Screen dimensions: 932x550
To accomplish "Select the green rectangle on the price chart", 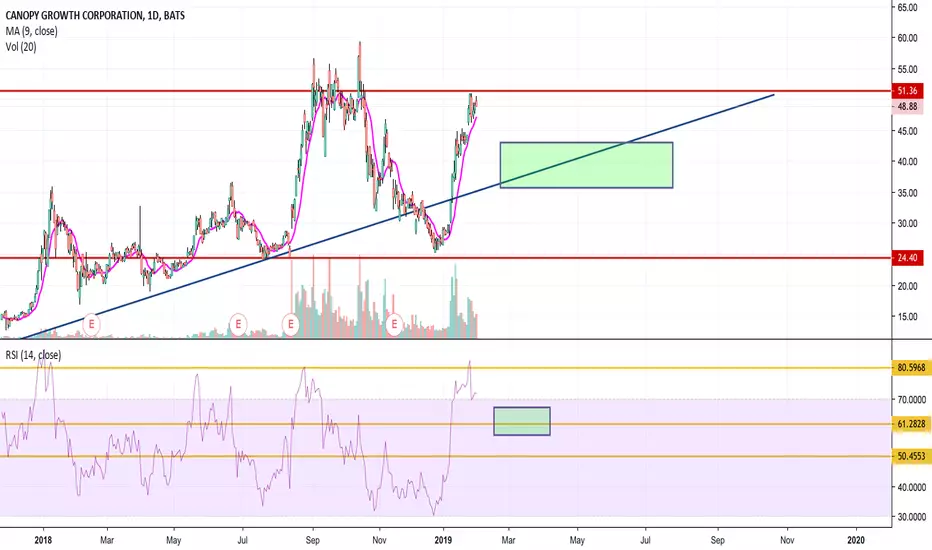I will click(586, 165).
